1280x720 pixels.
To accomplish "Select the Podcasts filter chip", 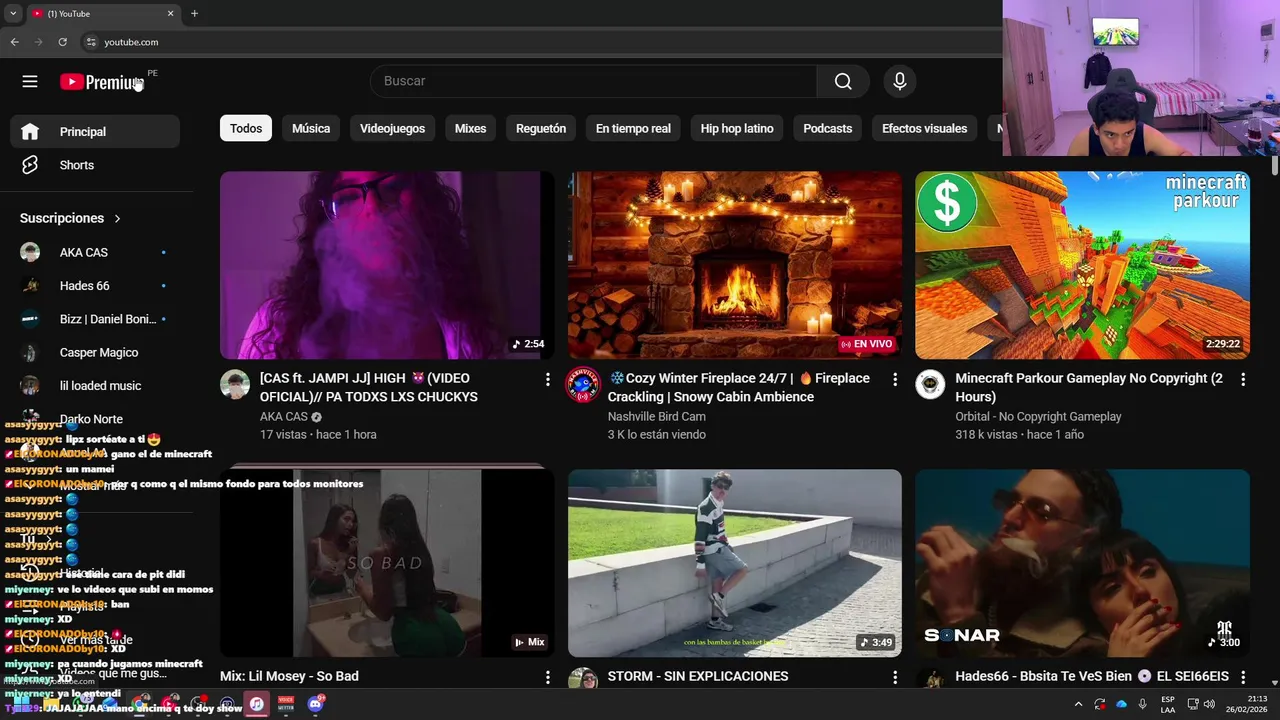I will (828, 128).
